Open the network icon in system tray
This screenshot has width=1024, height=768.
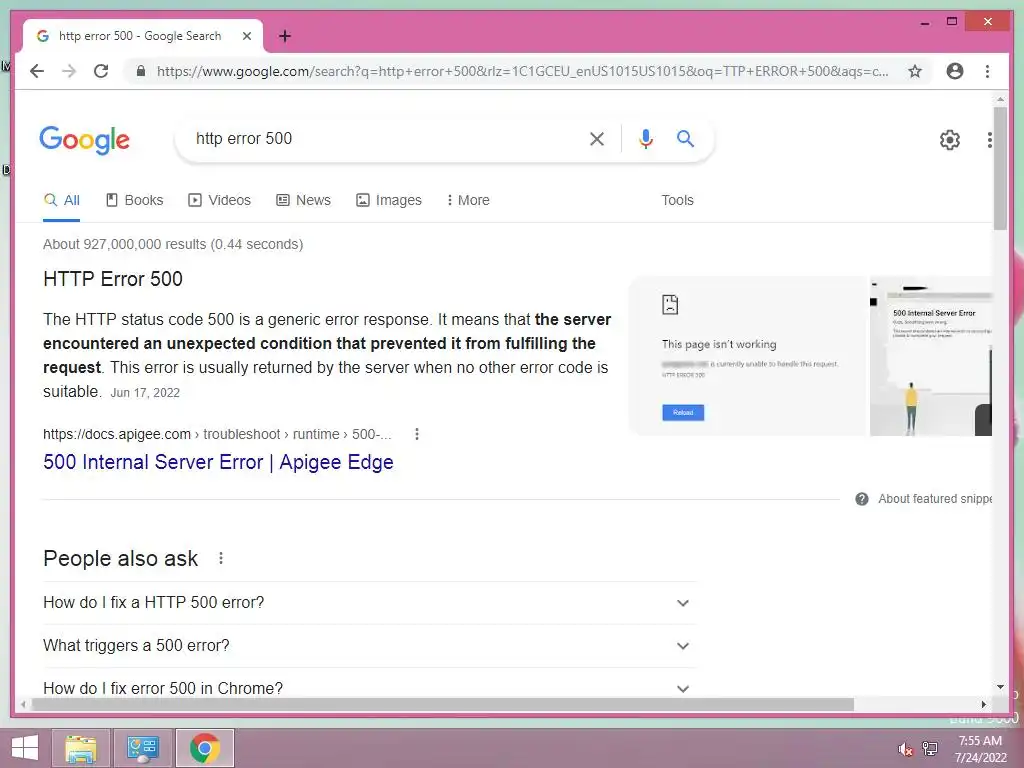(x=930, y=748)
